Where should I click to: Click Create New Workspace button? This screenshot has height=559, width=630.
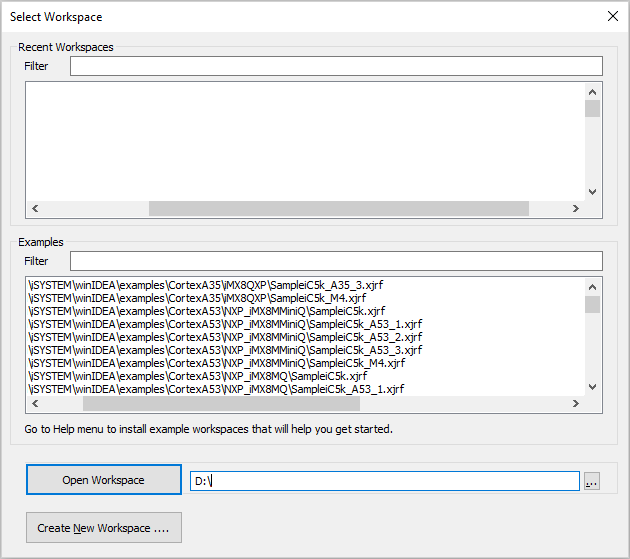click(103, 528)
